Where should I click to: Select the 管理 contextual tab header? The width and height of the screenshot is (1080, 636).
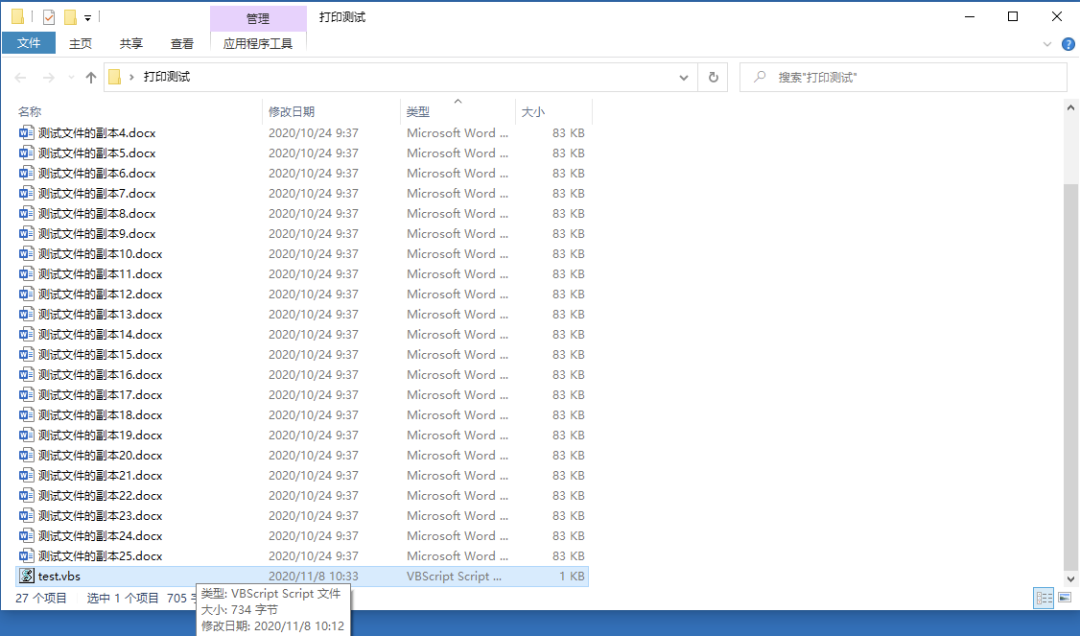pyautogui.click(x=258, y=19)
